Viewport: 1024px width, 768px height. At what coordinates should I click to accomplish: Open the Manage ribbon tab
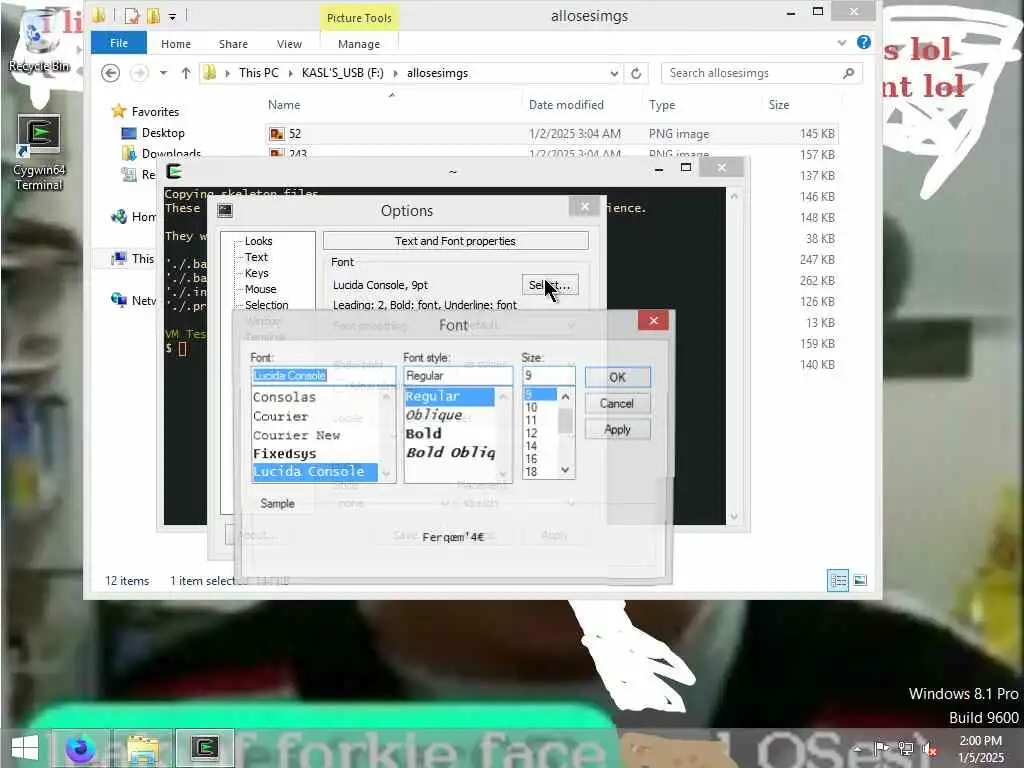tap(359, 44)
